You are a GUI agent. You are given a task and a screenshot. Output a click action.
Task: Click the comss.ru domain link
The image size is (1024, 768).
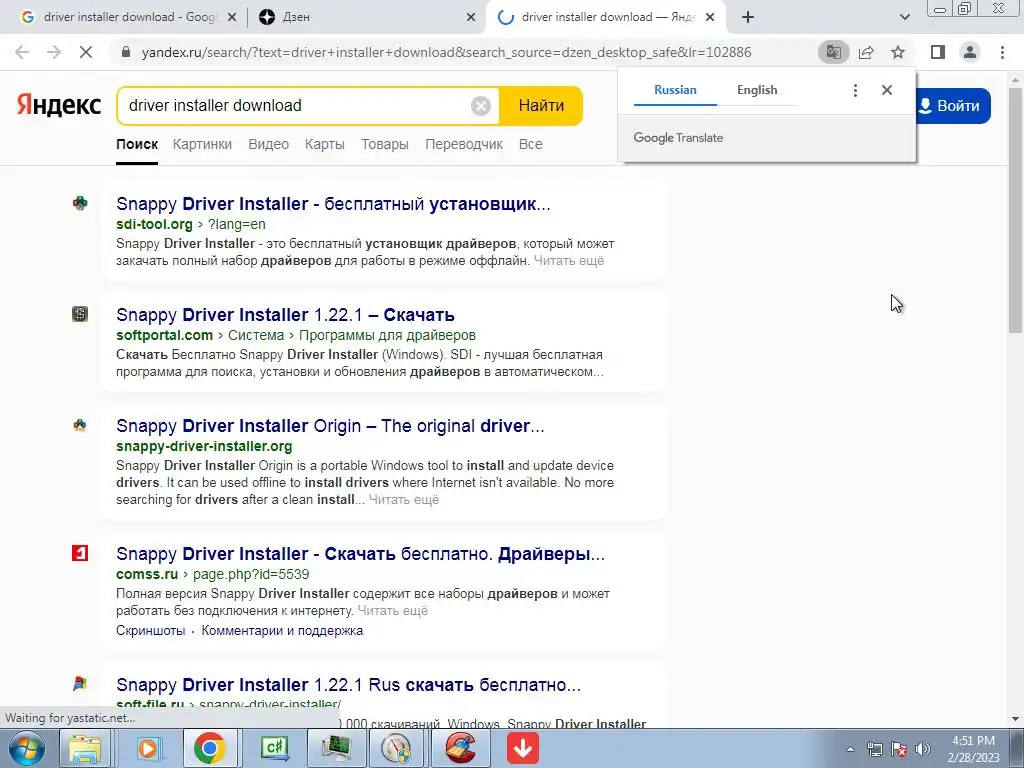(147, 574)
